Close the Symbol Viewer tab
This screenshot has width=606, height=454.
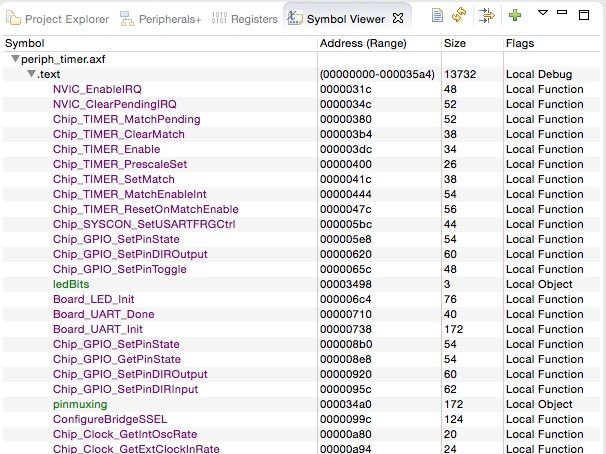point(398,18)
